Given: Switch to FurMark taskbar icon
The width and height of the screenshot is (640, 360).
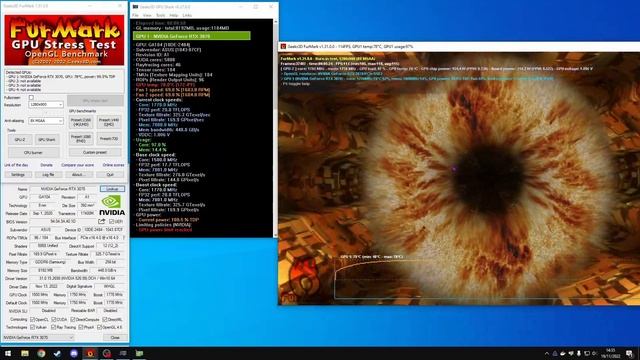Looking at the screenshot, I should (90, 353).
